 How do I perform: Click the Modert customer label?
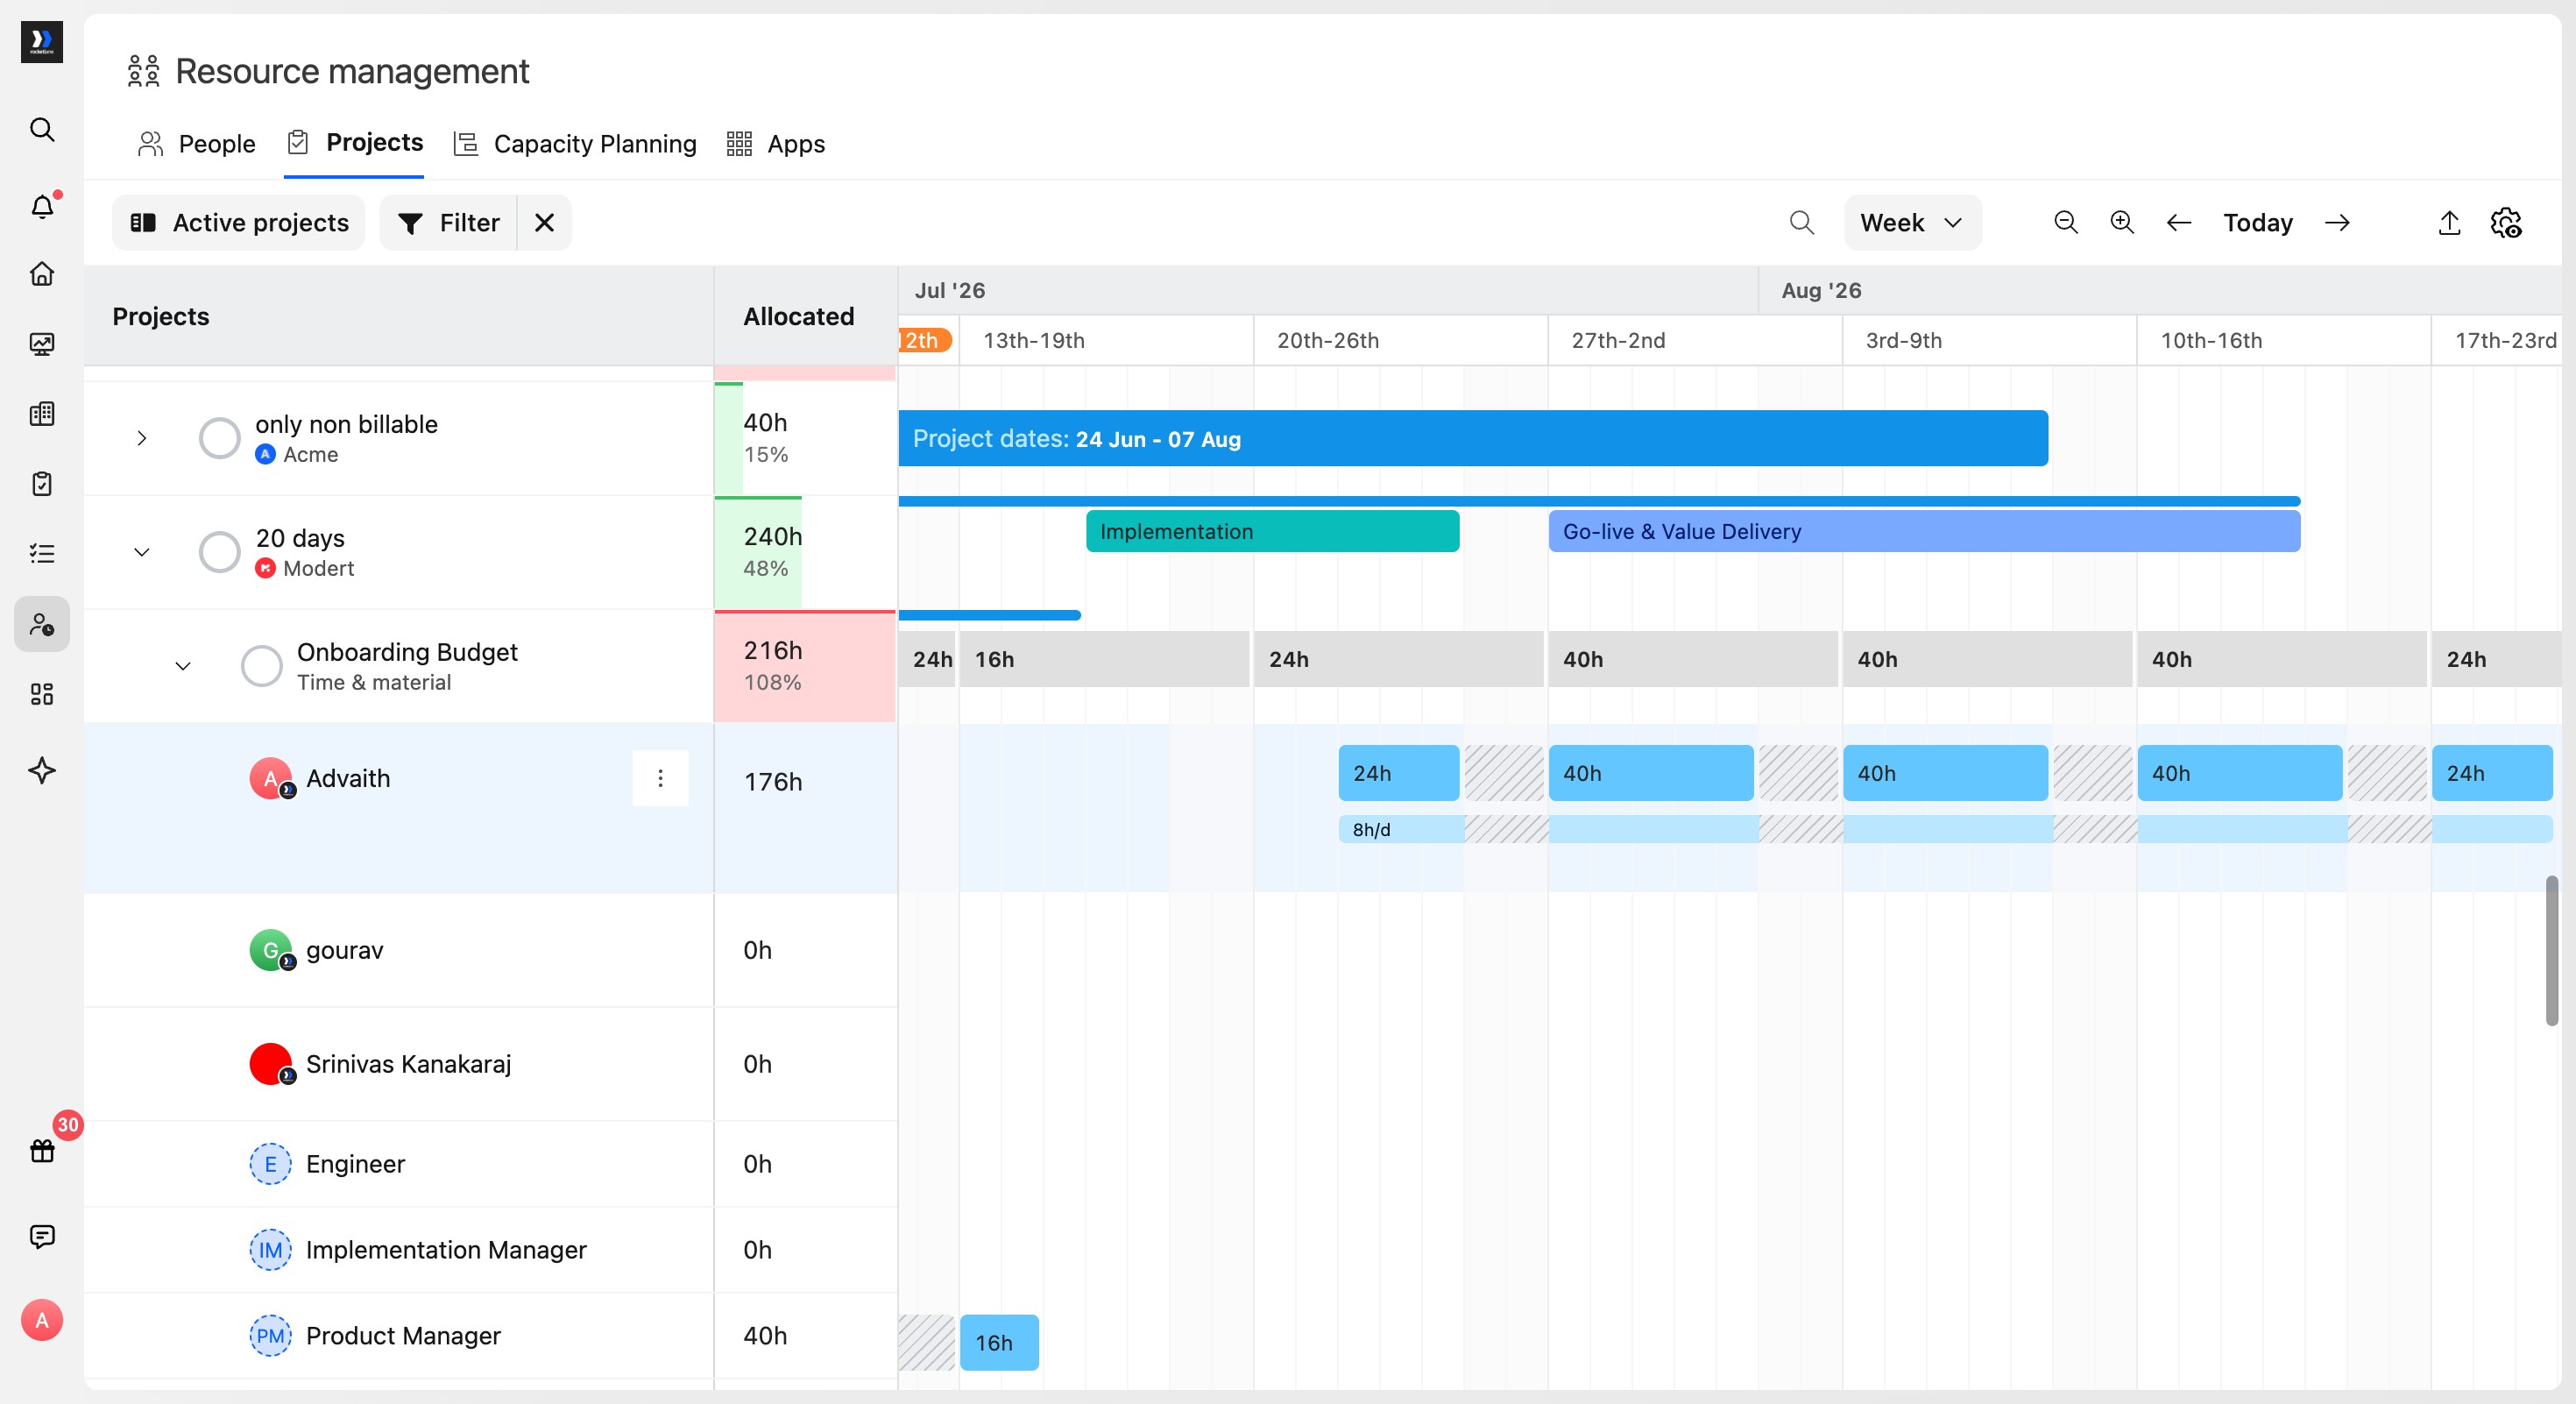pyautogui.click(x=318, y=568)
